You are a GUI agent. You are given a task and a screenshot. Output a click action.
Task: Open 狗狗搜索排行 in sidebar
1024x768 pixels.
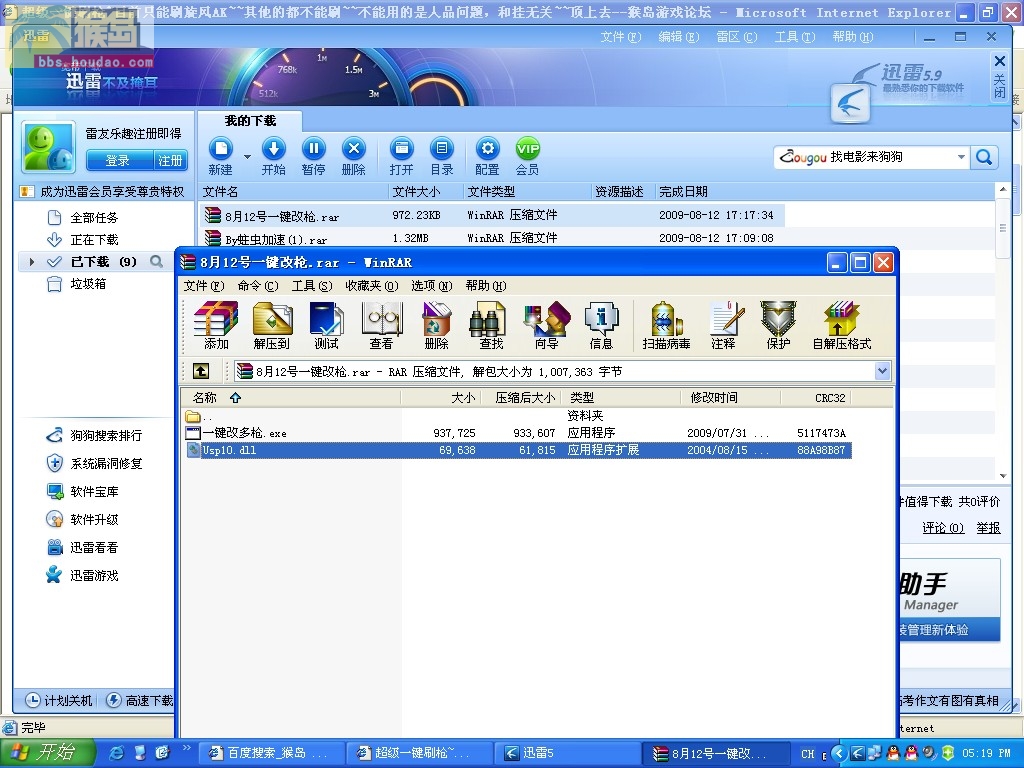tap(94, 436)
